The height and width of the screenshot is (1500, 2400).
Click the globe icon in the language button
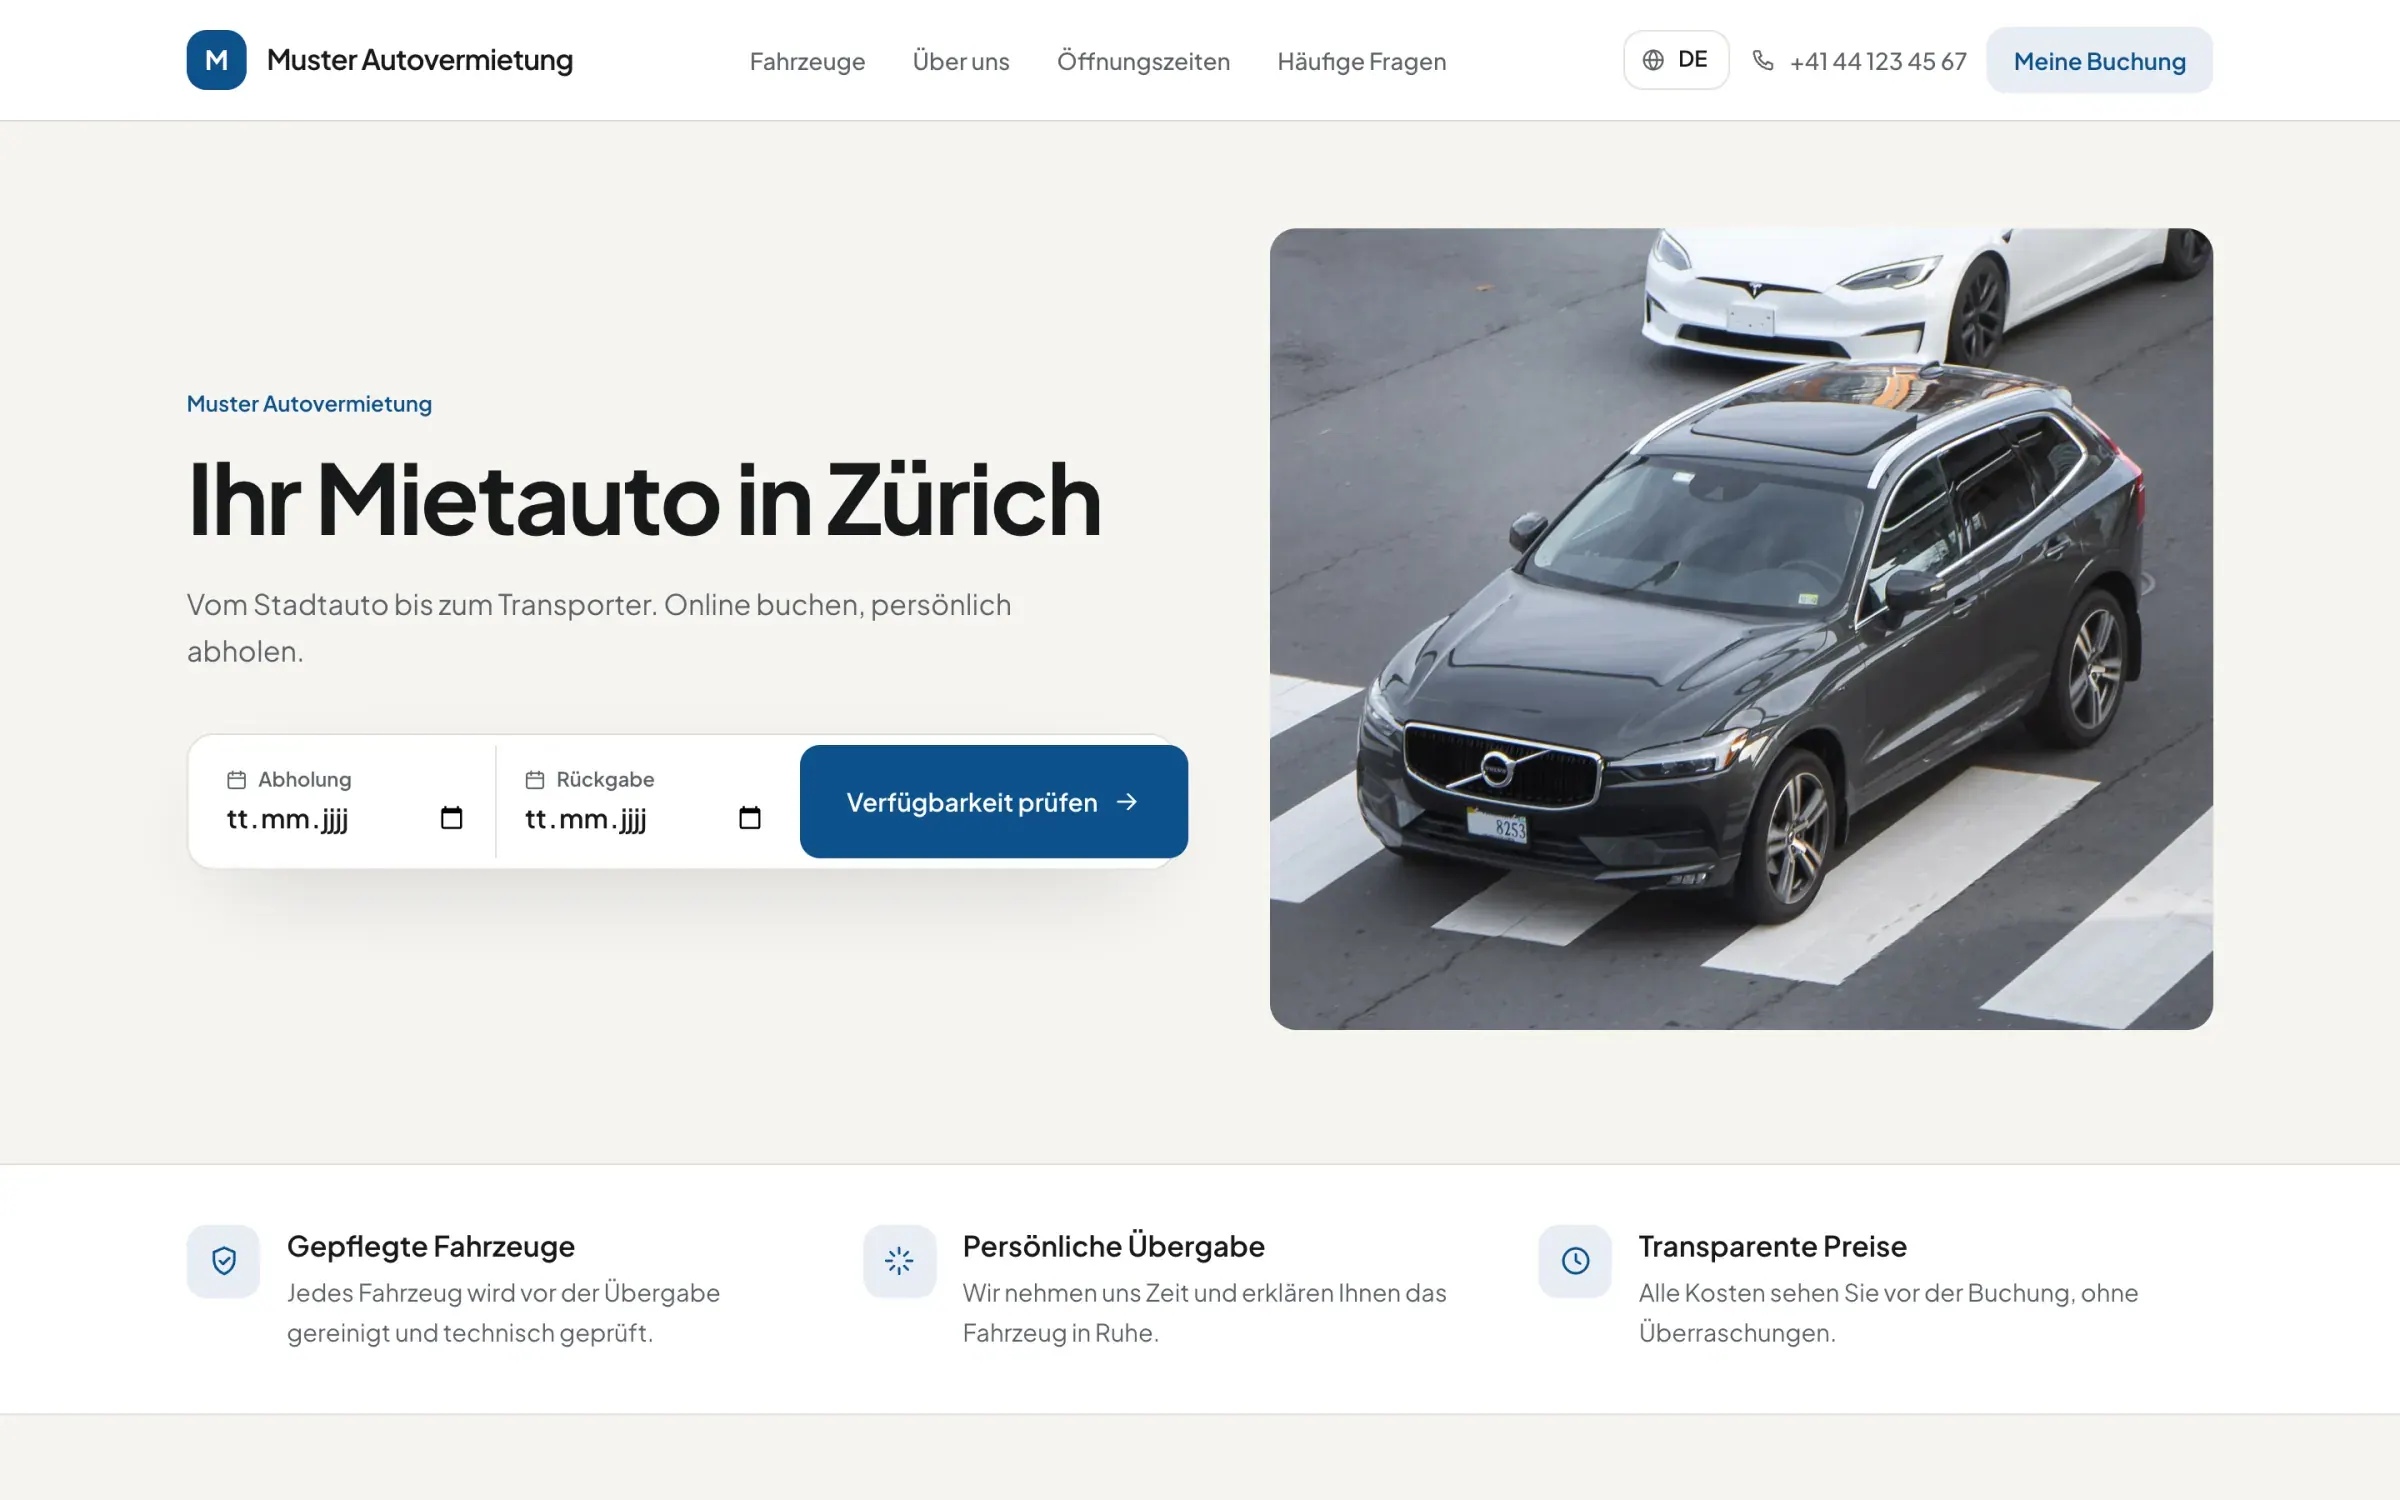[x=1653, y=60]
